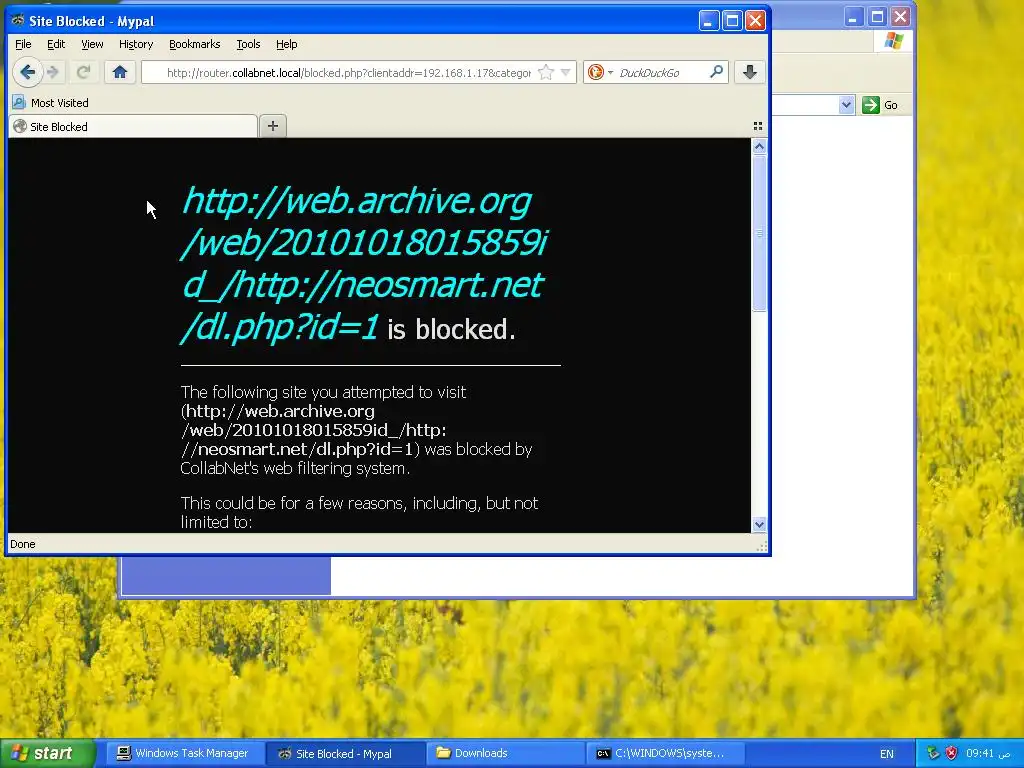Open the downloads arrow button
Viewport: 1024px width, 768px height.
click(750, 72)
